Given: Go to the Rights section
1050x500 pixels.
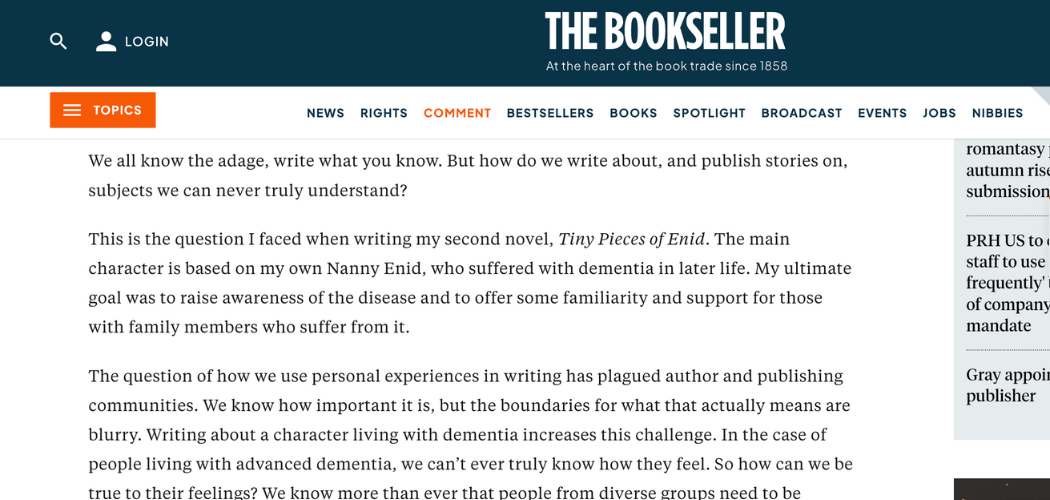Looking at the screenshot, I should (x=384, y=113).
